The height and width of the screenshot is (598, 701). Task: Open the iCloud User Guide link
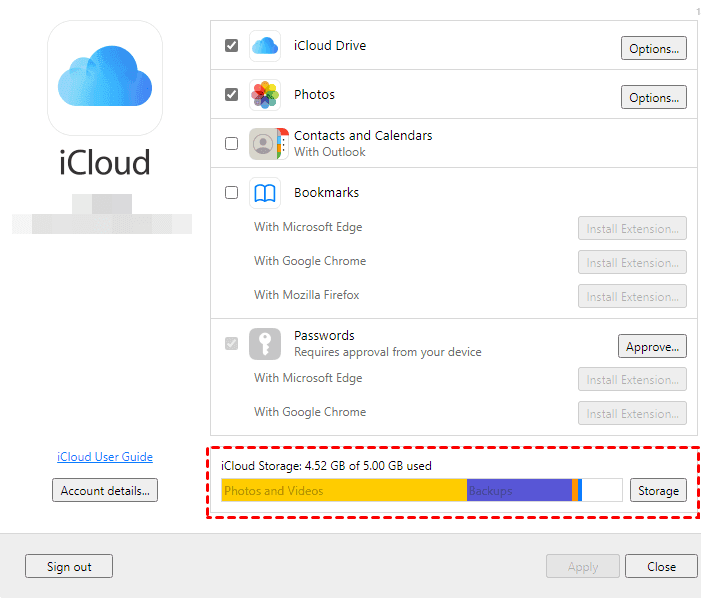(x=105, y=457)
